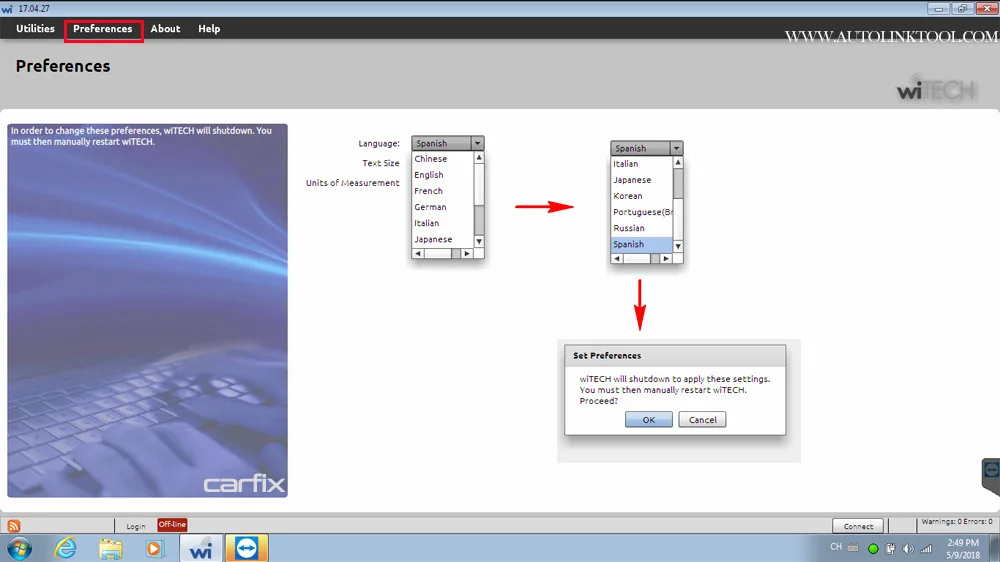Expand the right-side Spanish language dropdown
Image resolution: width=1000 pixels, height=562 pixels.
click(x=676, y=148)
